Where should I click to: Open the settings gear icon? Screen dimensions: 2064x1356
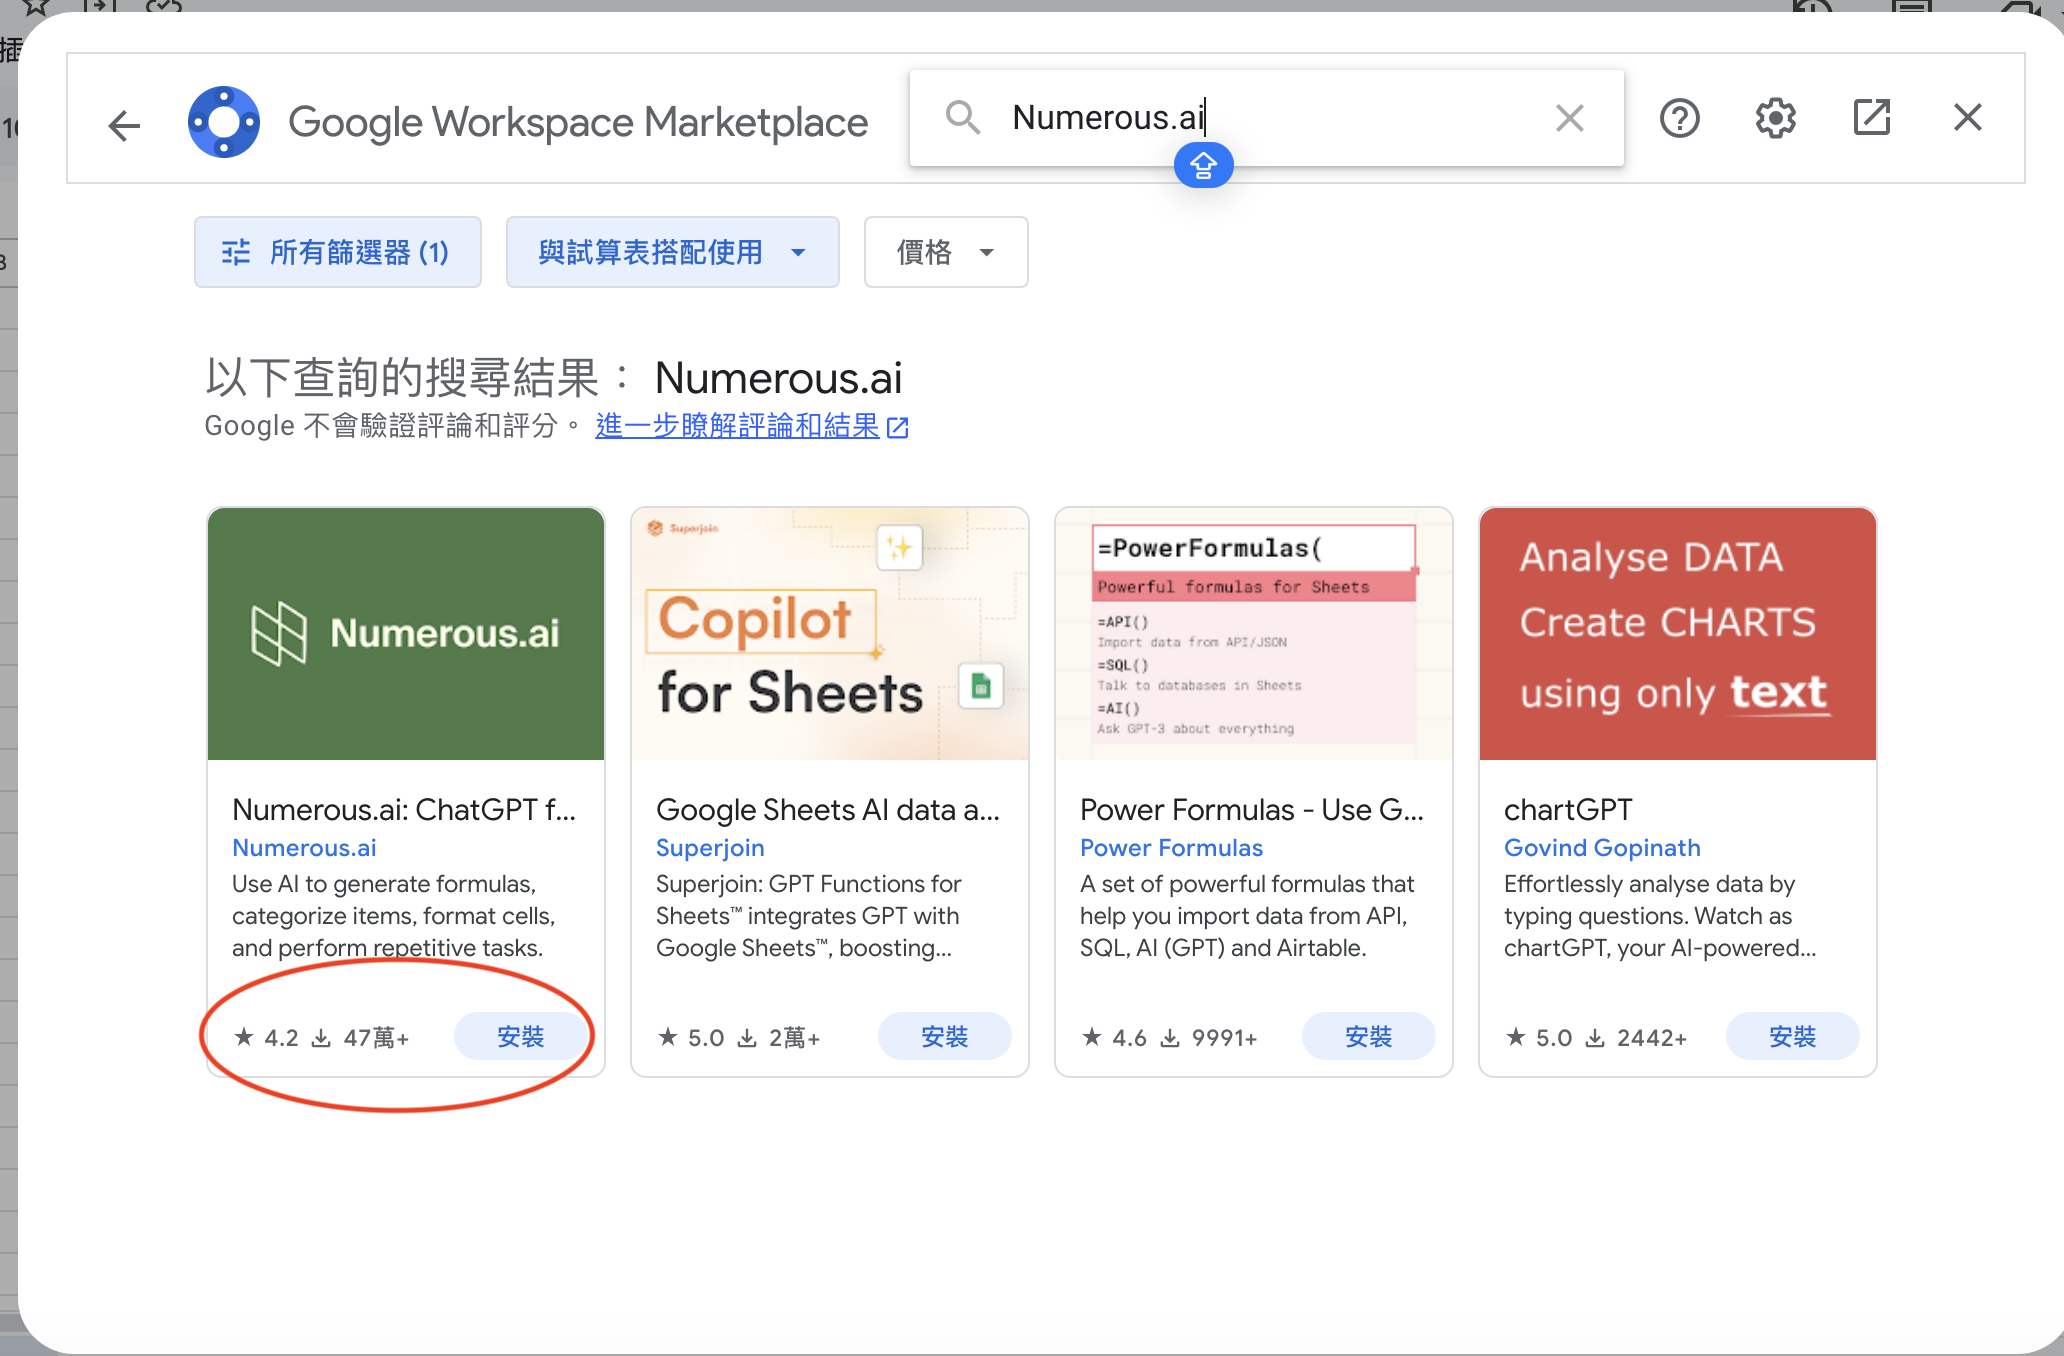pyautogui.click(x=1776, y=118)
